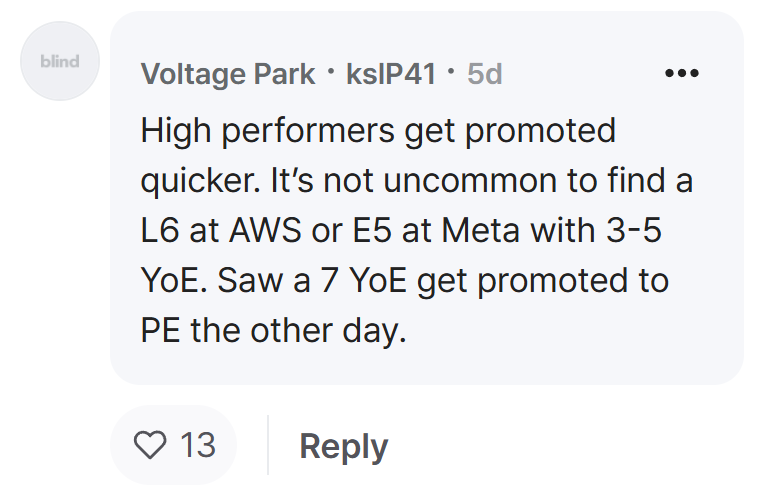
Task: Click "uncommon" in the comment text
Action: 470,180
